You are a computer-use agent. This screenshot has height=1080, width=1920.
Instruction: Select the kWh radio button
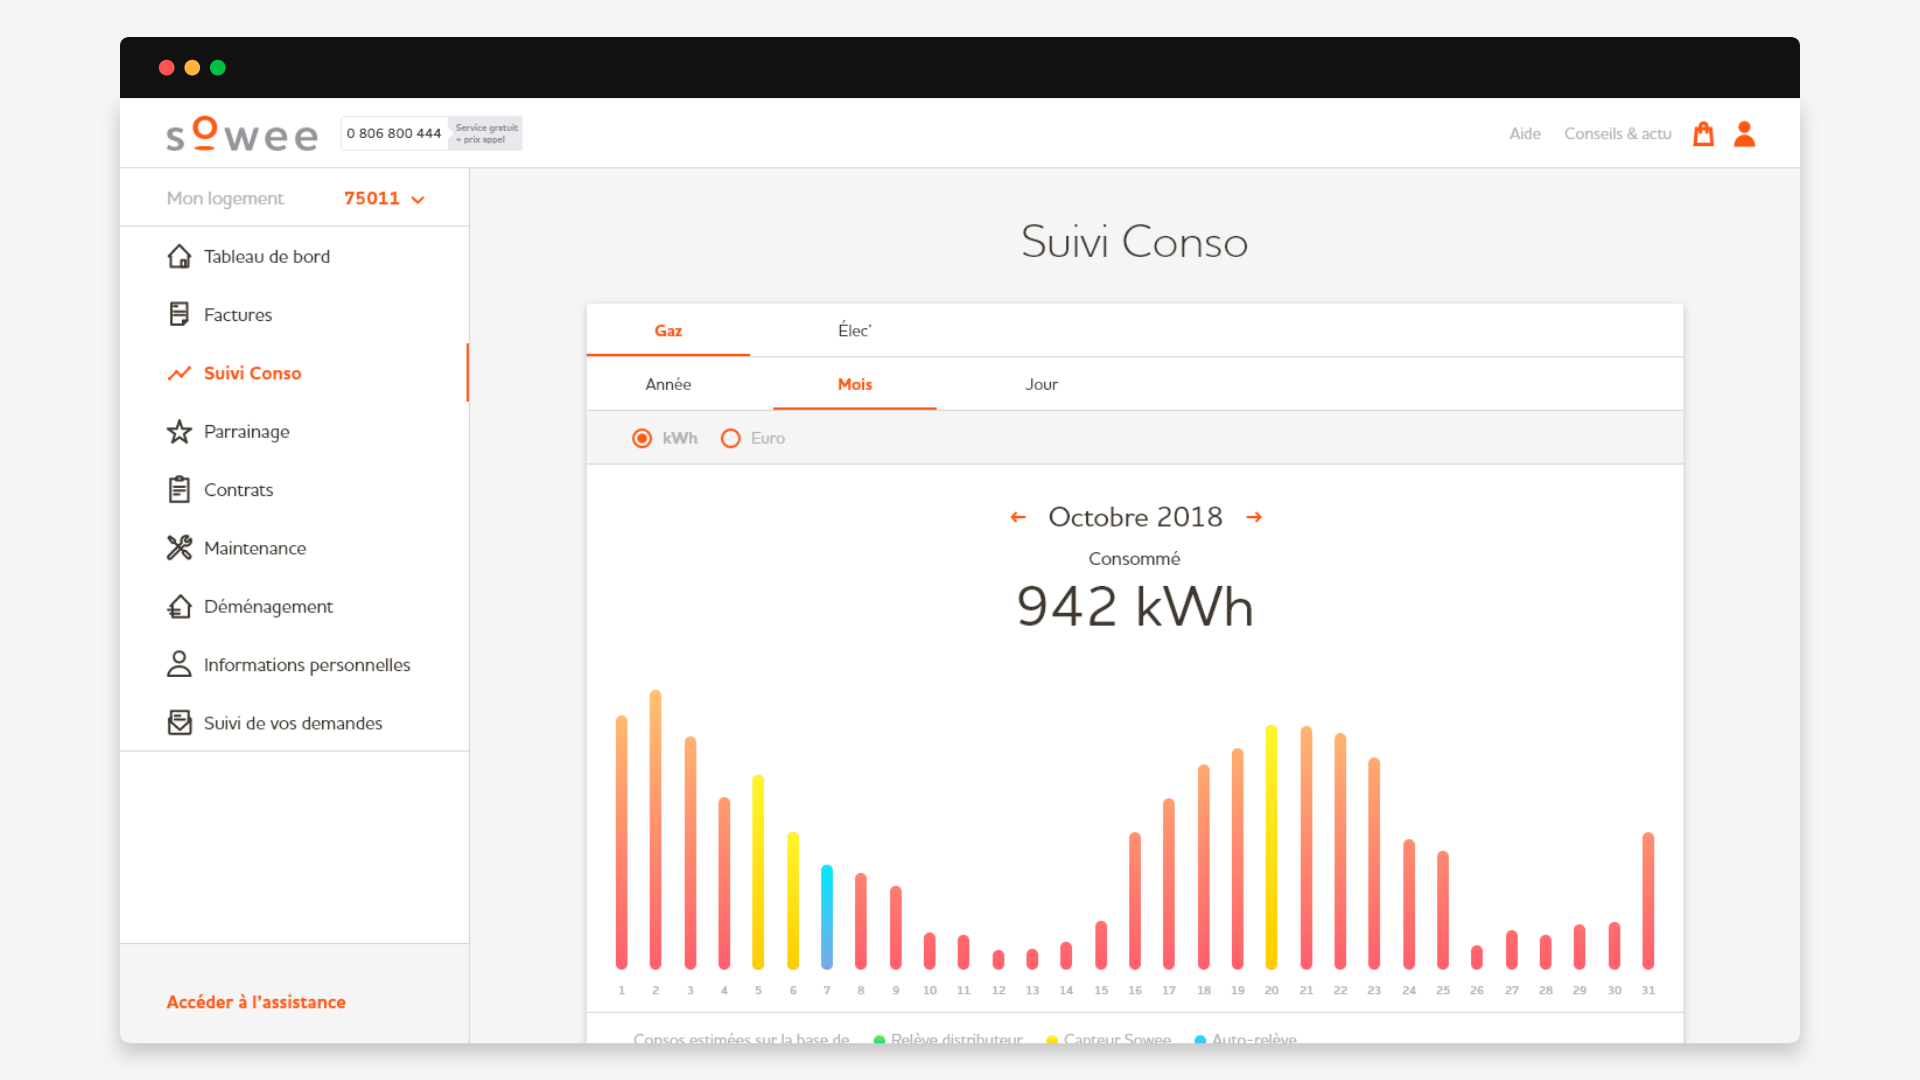(641, 438)
